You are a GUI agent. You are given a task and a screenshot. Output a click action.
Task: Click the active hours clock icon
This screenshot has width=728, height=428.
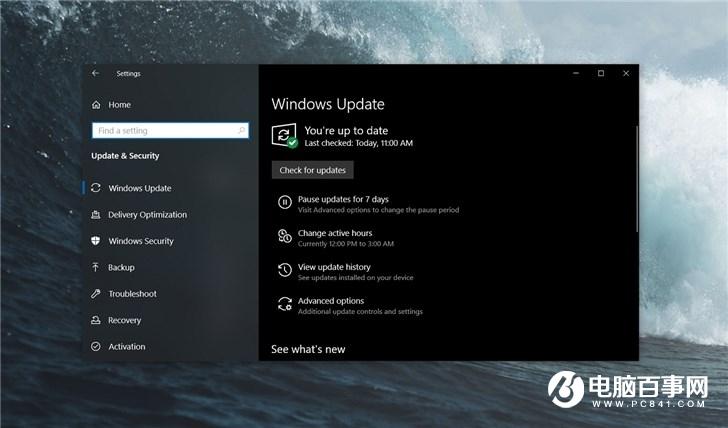(x=284, y=236)
